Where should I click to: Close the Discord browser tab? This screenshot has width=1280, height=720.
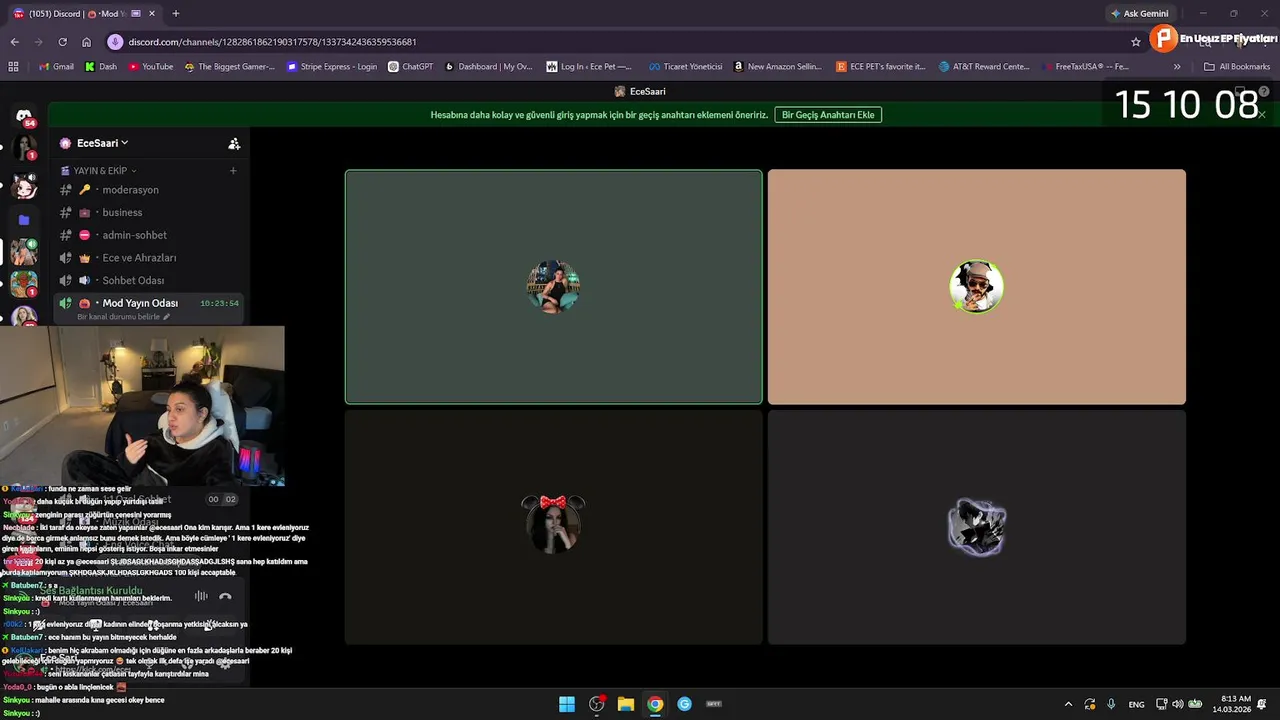[152, 14]
